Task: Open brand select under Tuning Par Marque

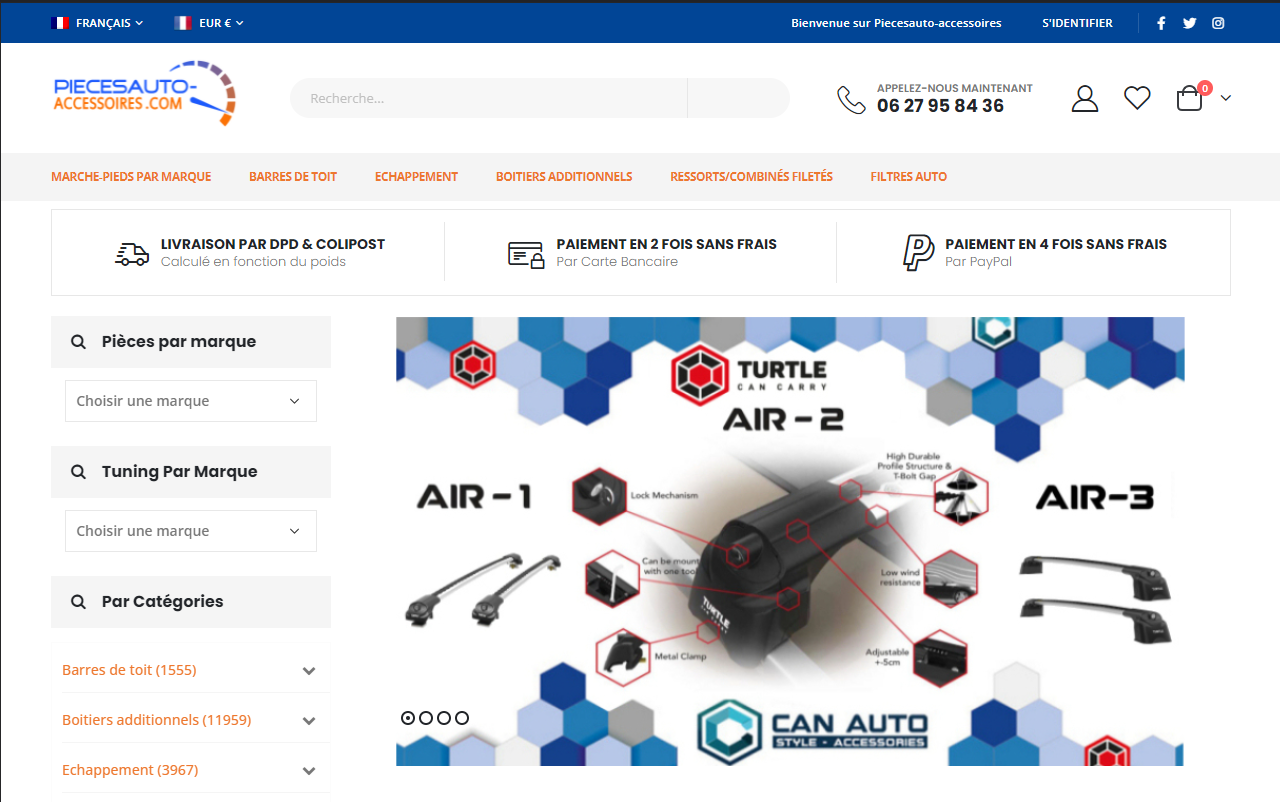Action: (x=191, y=531)
